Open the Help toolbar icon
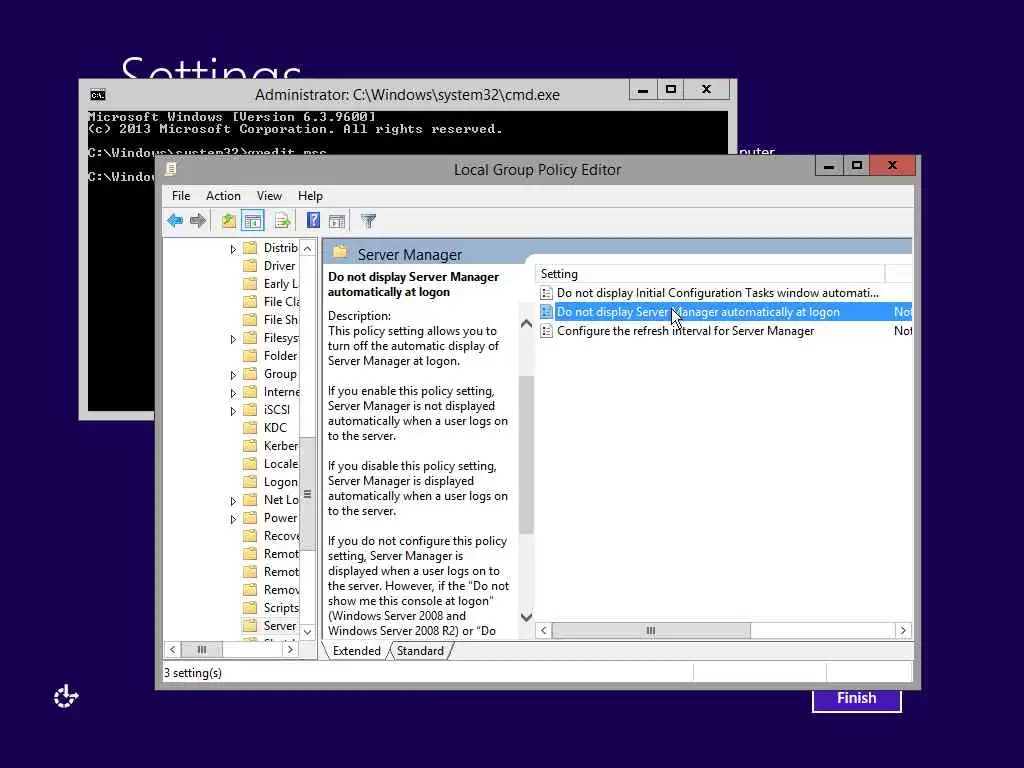Viewport: 1024px width, 768px height. tap(313, 221)
